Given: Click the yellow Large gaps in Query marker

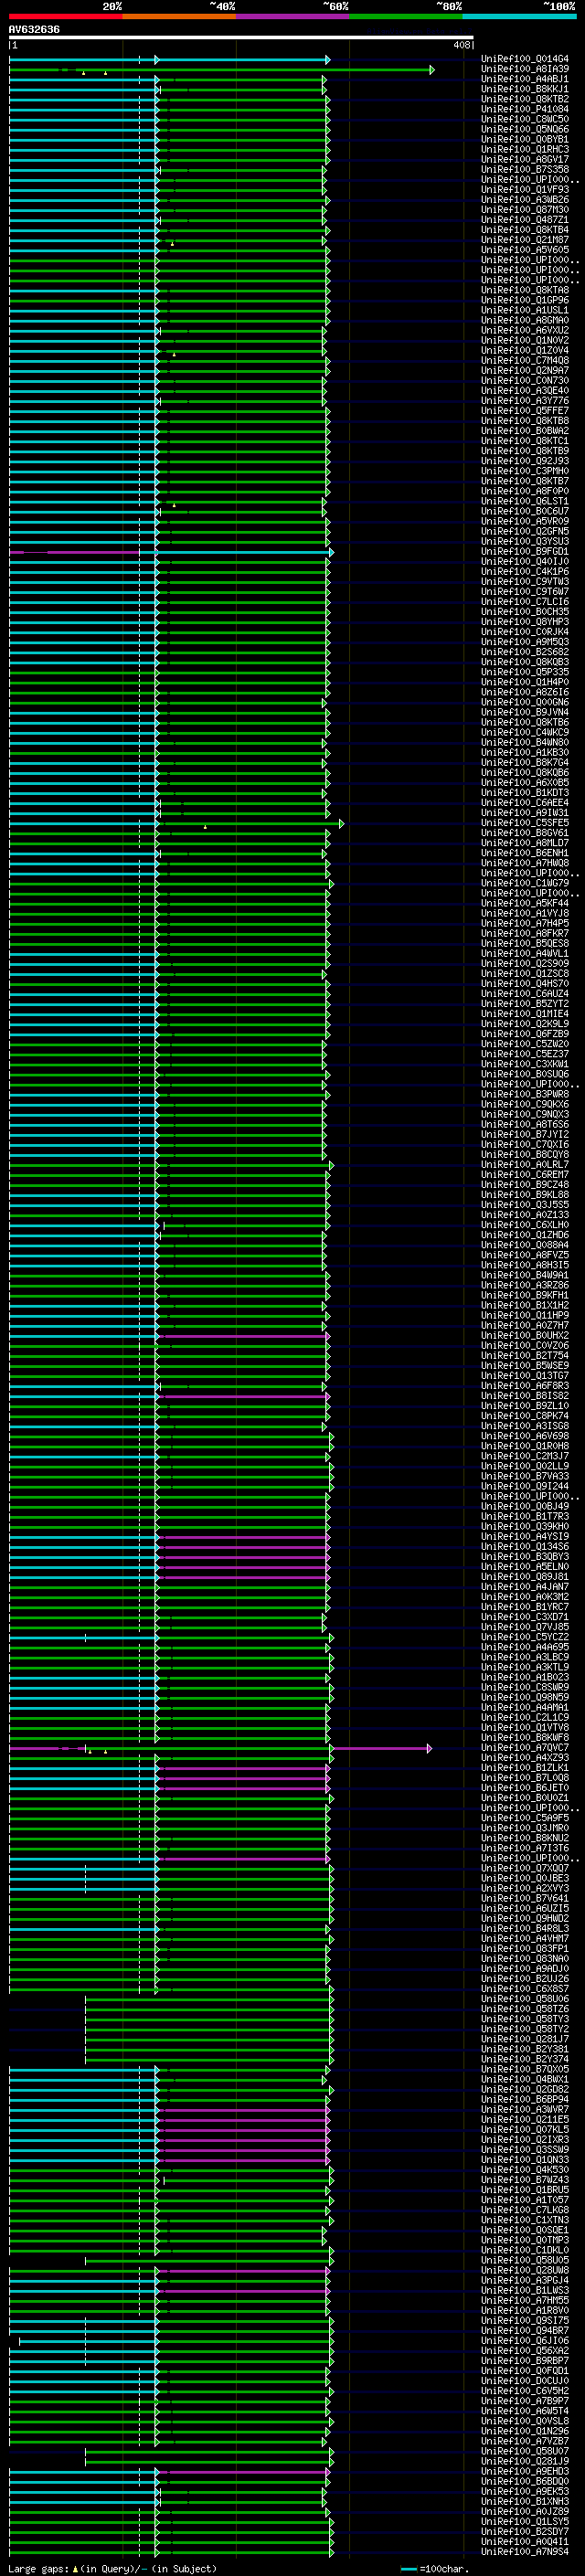Looking at the screenshot, I should pyautogui.click(x=74, y=2568).
